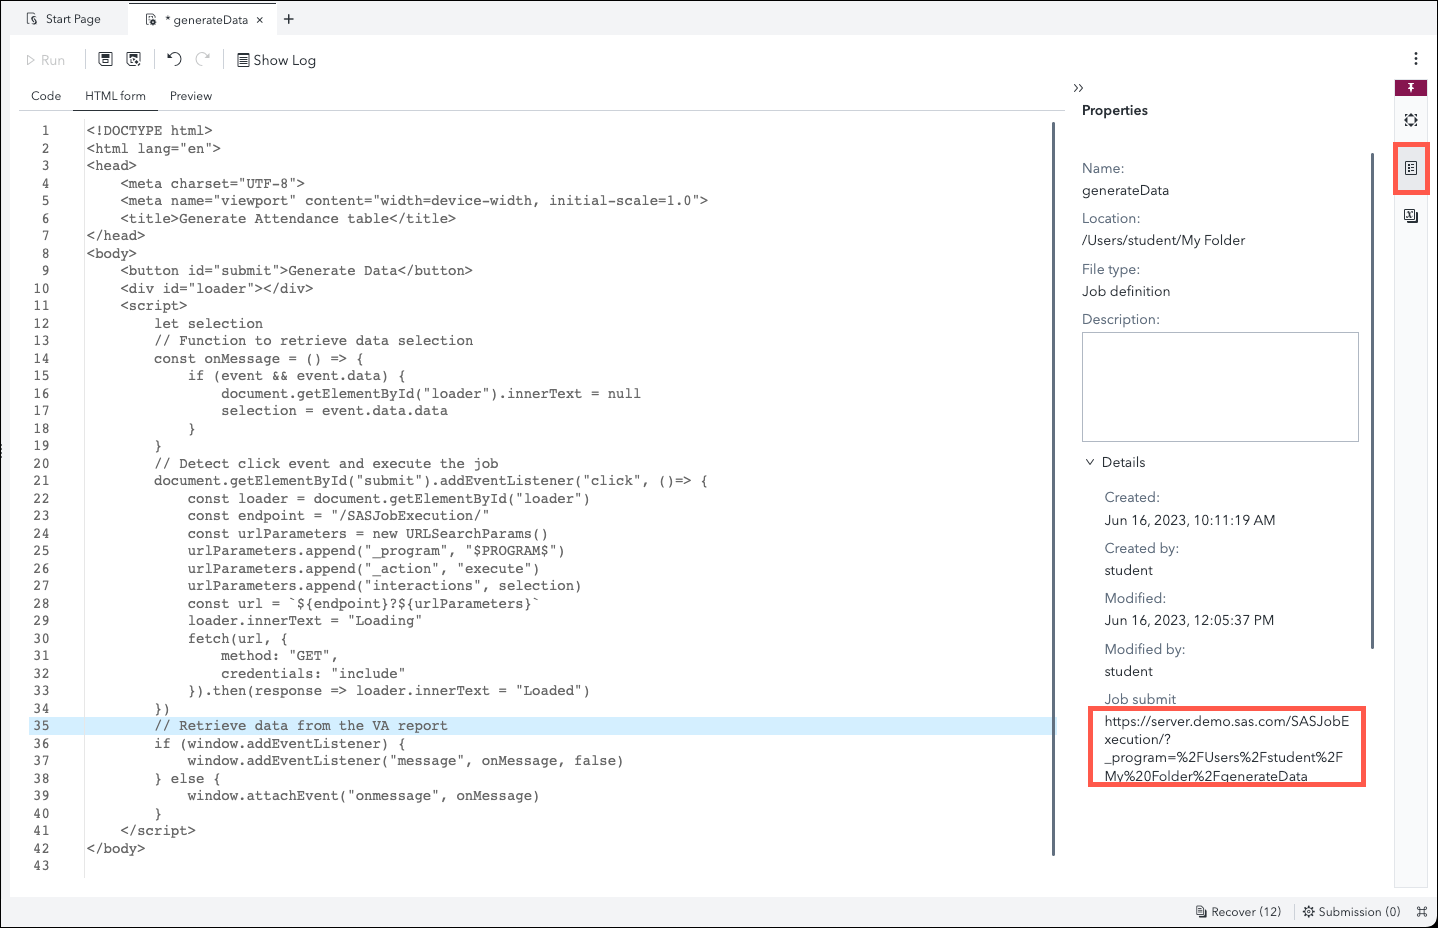Redo the last change
The height and width of the screenshot is (928, 1438).
pyautogui.click(x=202, y=59)
